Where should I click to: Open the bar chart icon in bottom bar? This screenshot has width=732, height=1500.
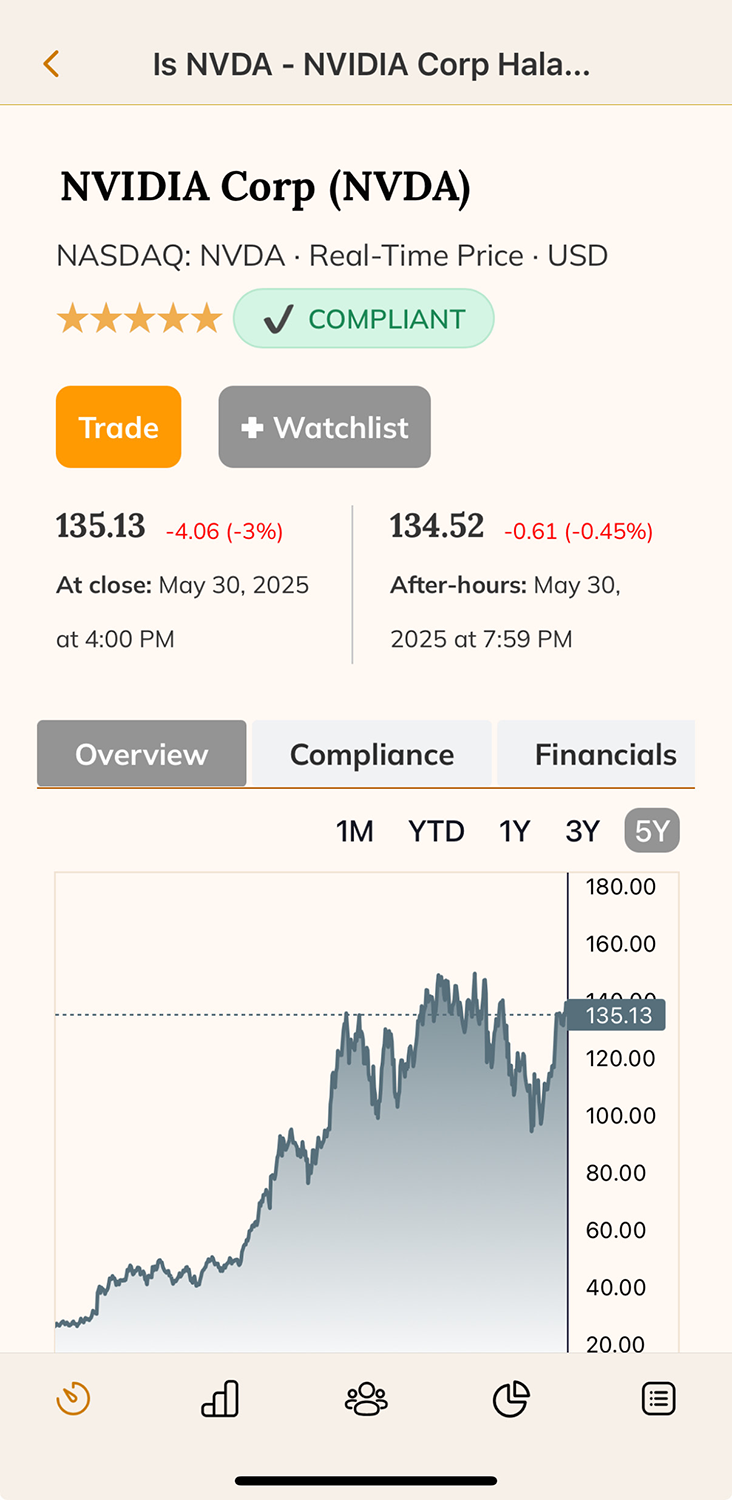tap(220, 1398)
